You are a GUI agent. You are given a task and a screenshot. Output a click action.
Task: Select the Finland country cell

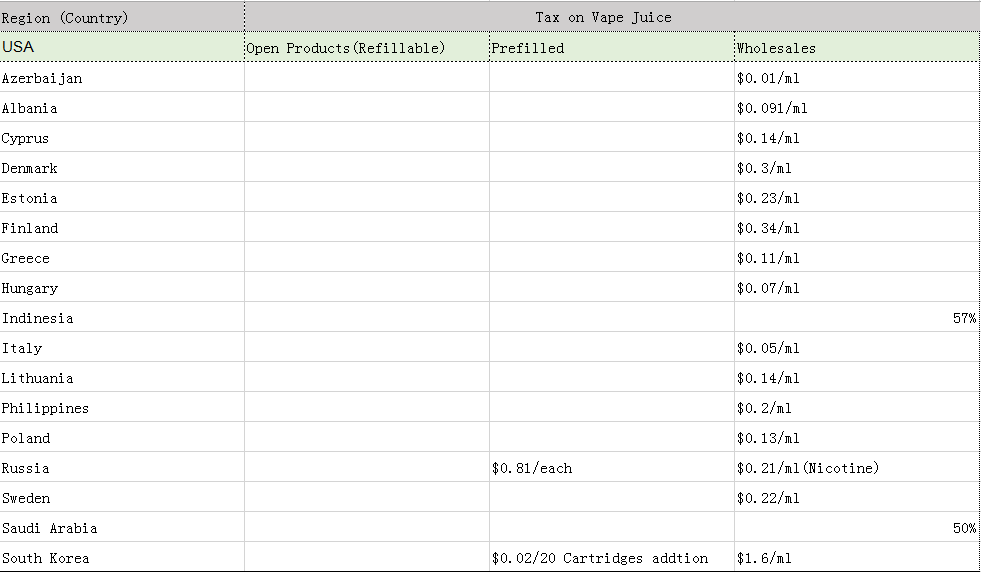pos(122,228)
